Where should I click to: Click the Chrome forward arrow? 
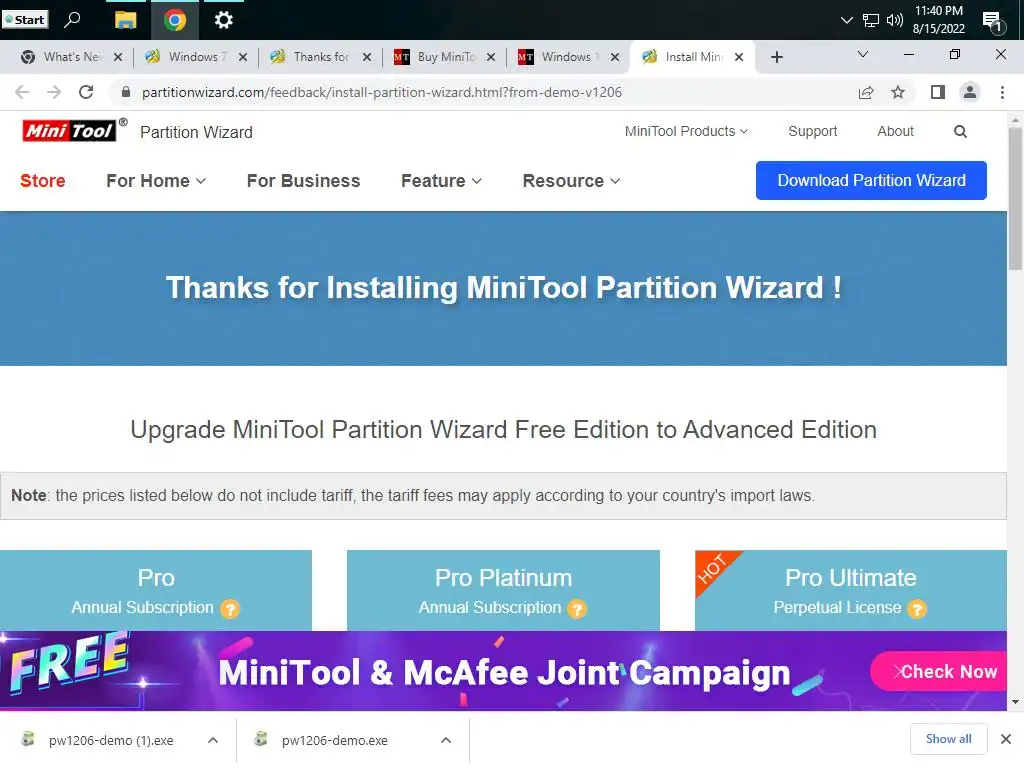[x=54, y=92]
